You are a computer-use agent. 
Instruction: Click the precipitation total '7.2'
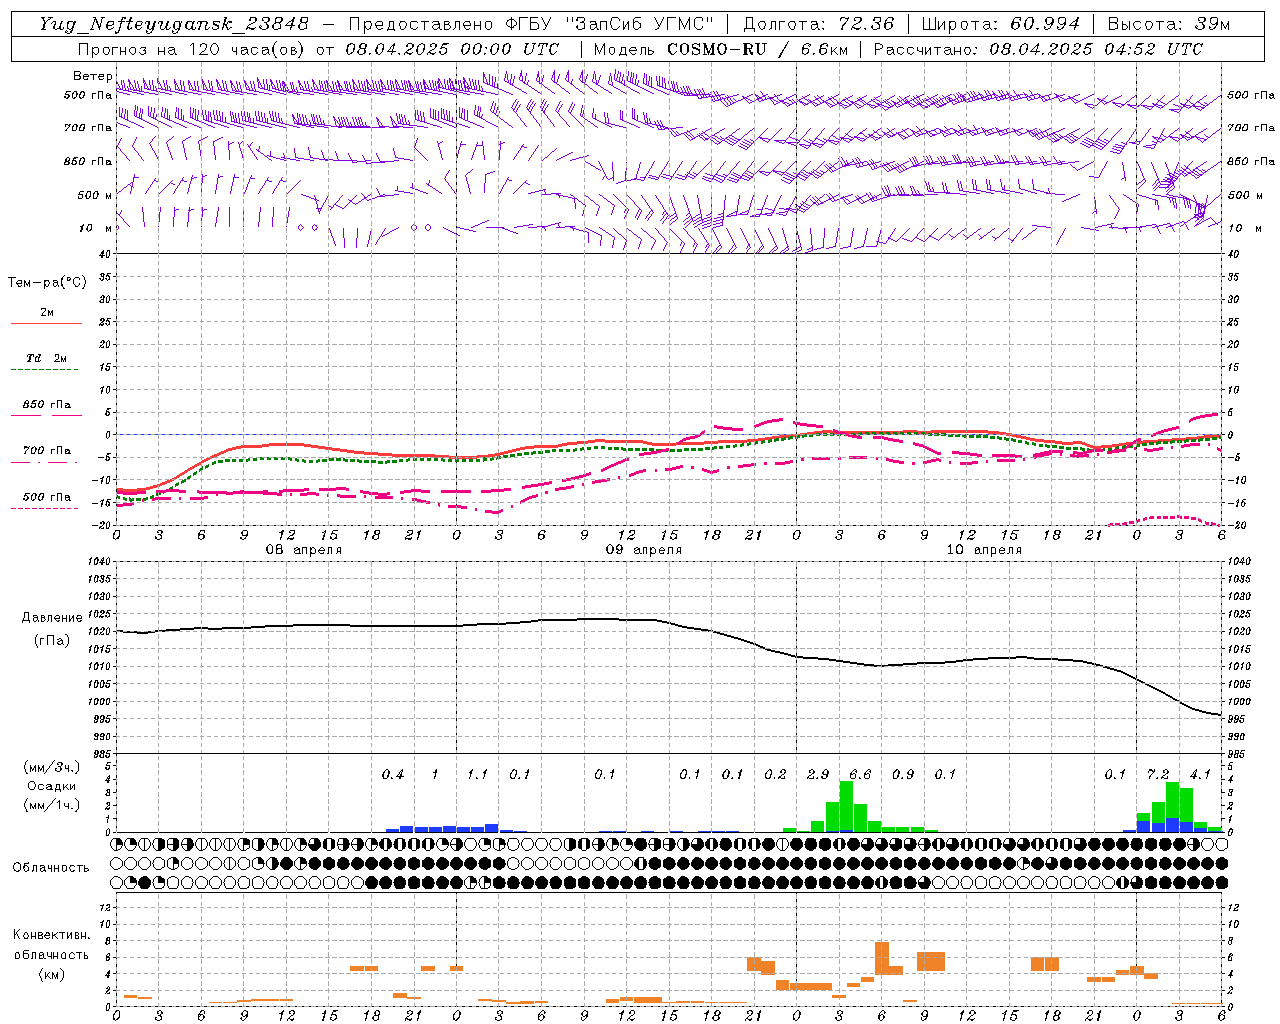point(1158,774)
